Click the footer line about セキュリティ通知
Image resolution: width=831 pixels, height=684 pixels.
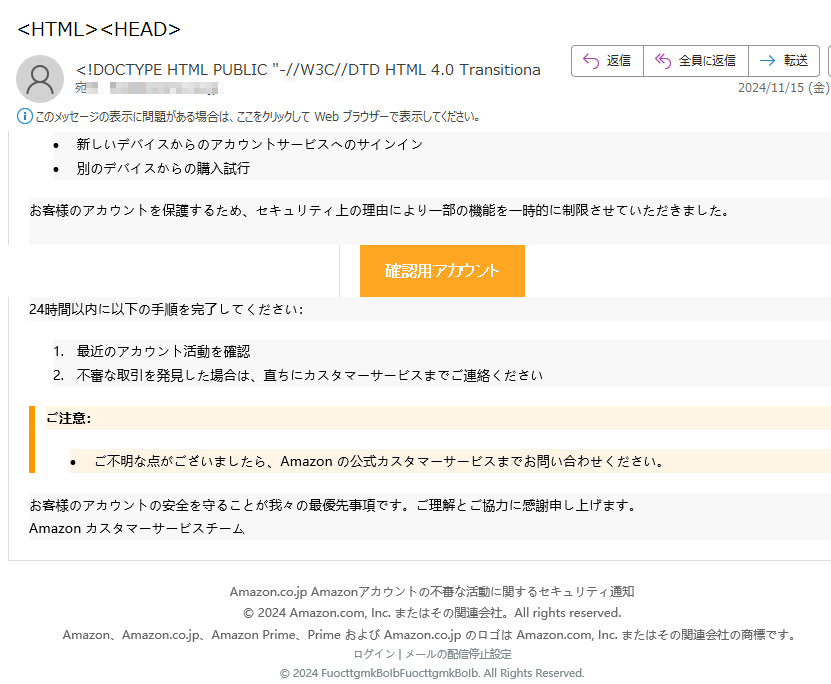[x=432, y=592]
